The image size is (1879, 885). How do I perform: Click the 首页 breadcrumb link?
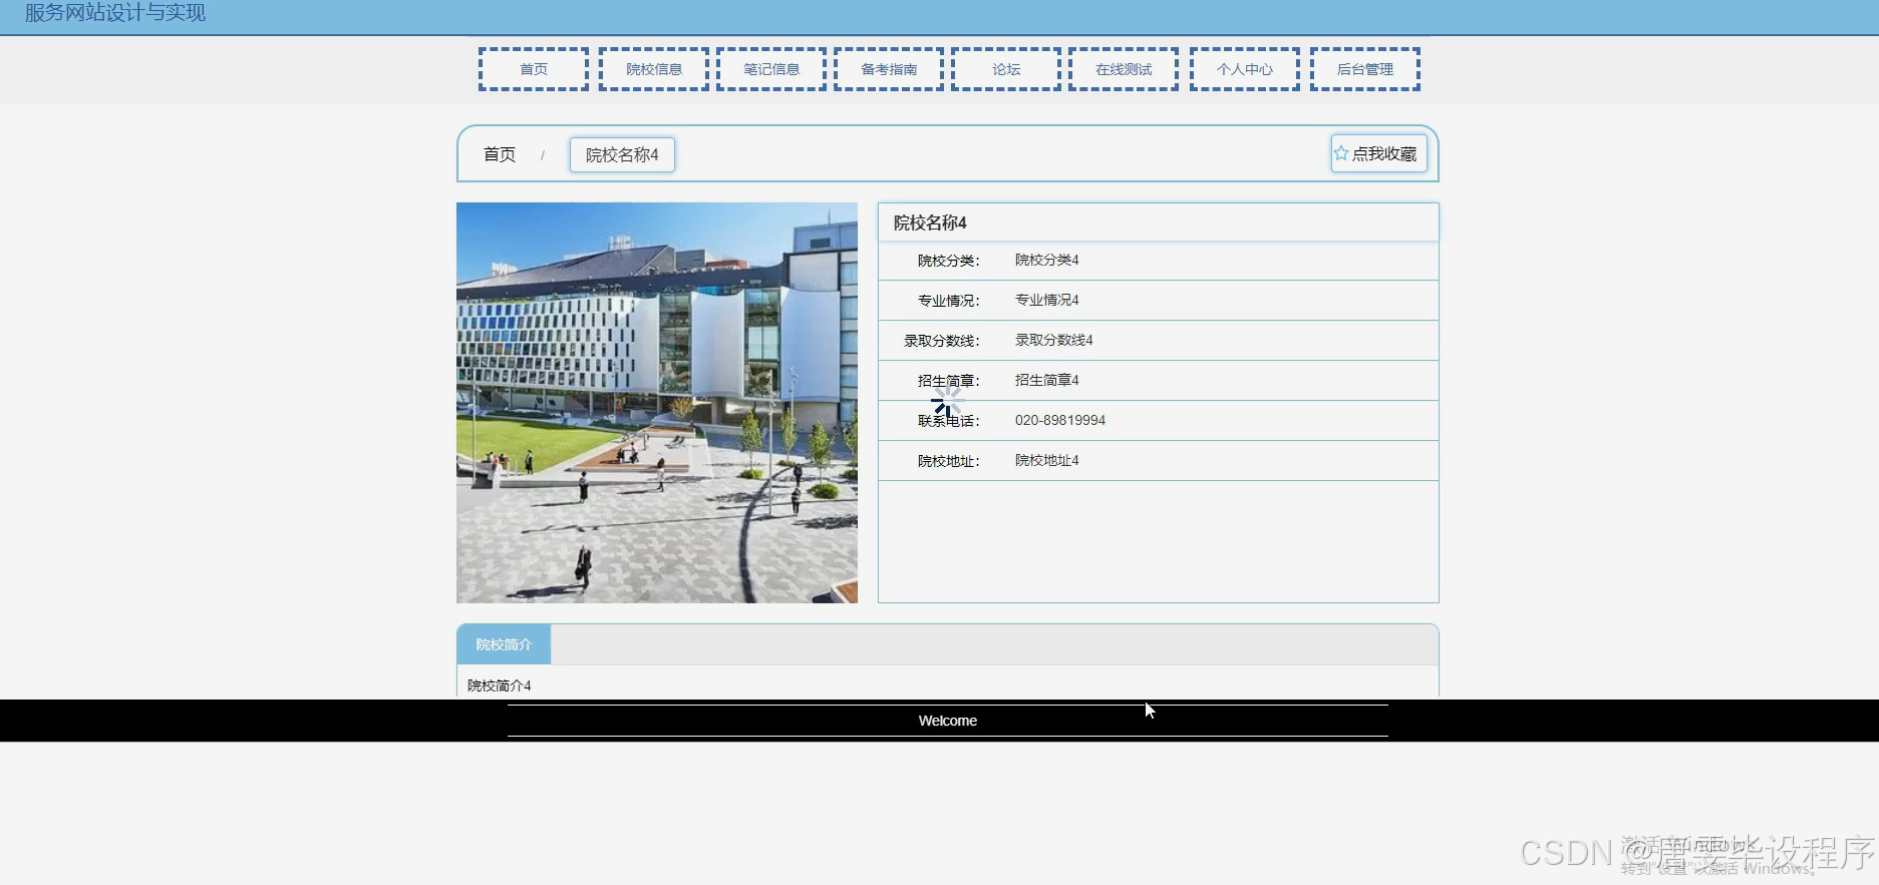click(499, 155)
